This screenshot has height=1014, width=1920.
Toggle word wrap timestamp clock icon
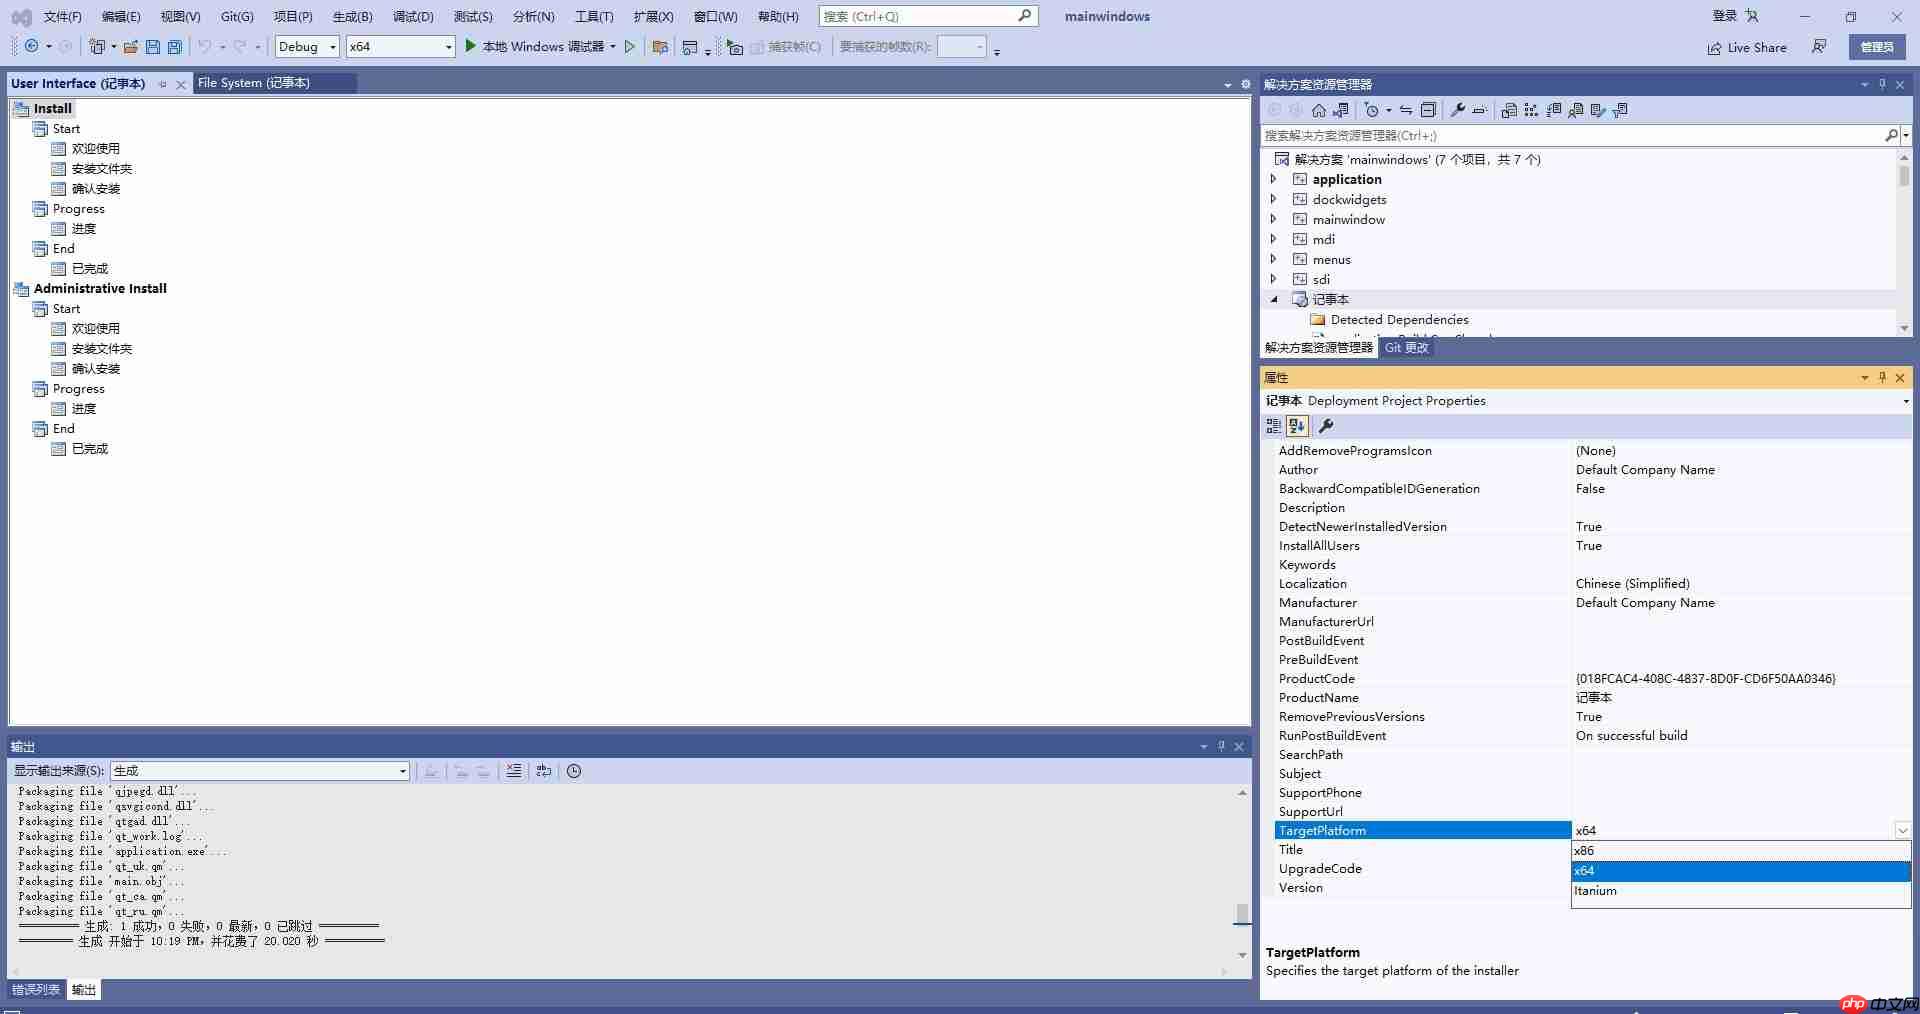point(573,771)
